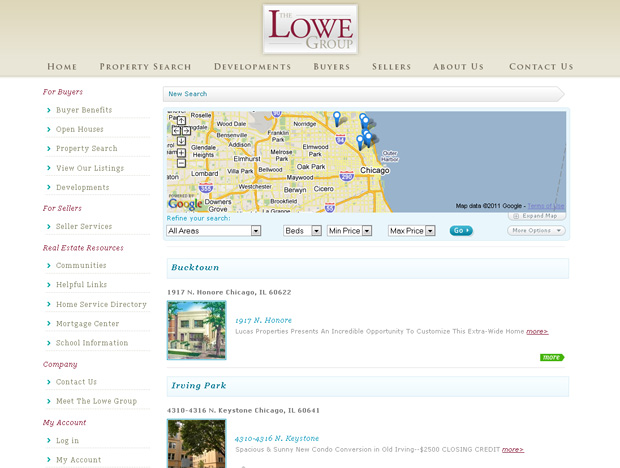
Task: Pan the map up with the up-arrow control
Action: [181, 121]
